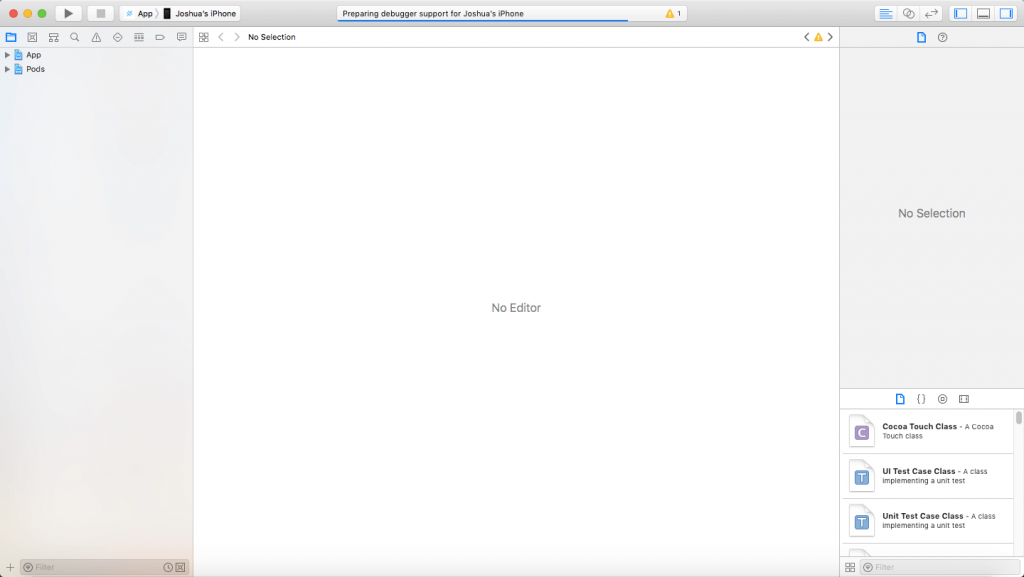Run the app with the play button
The image size is (1024, 577).
pos(69,13)
